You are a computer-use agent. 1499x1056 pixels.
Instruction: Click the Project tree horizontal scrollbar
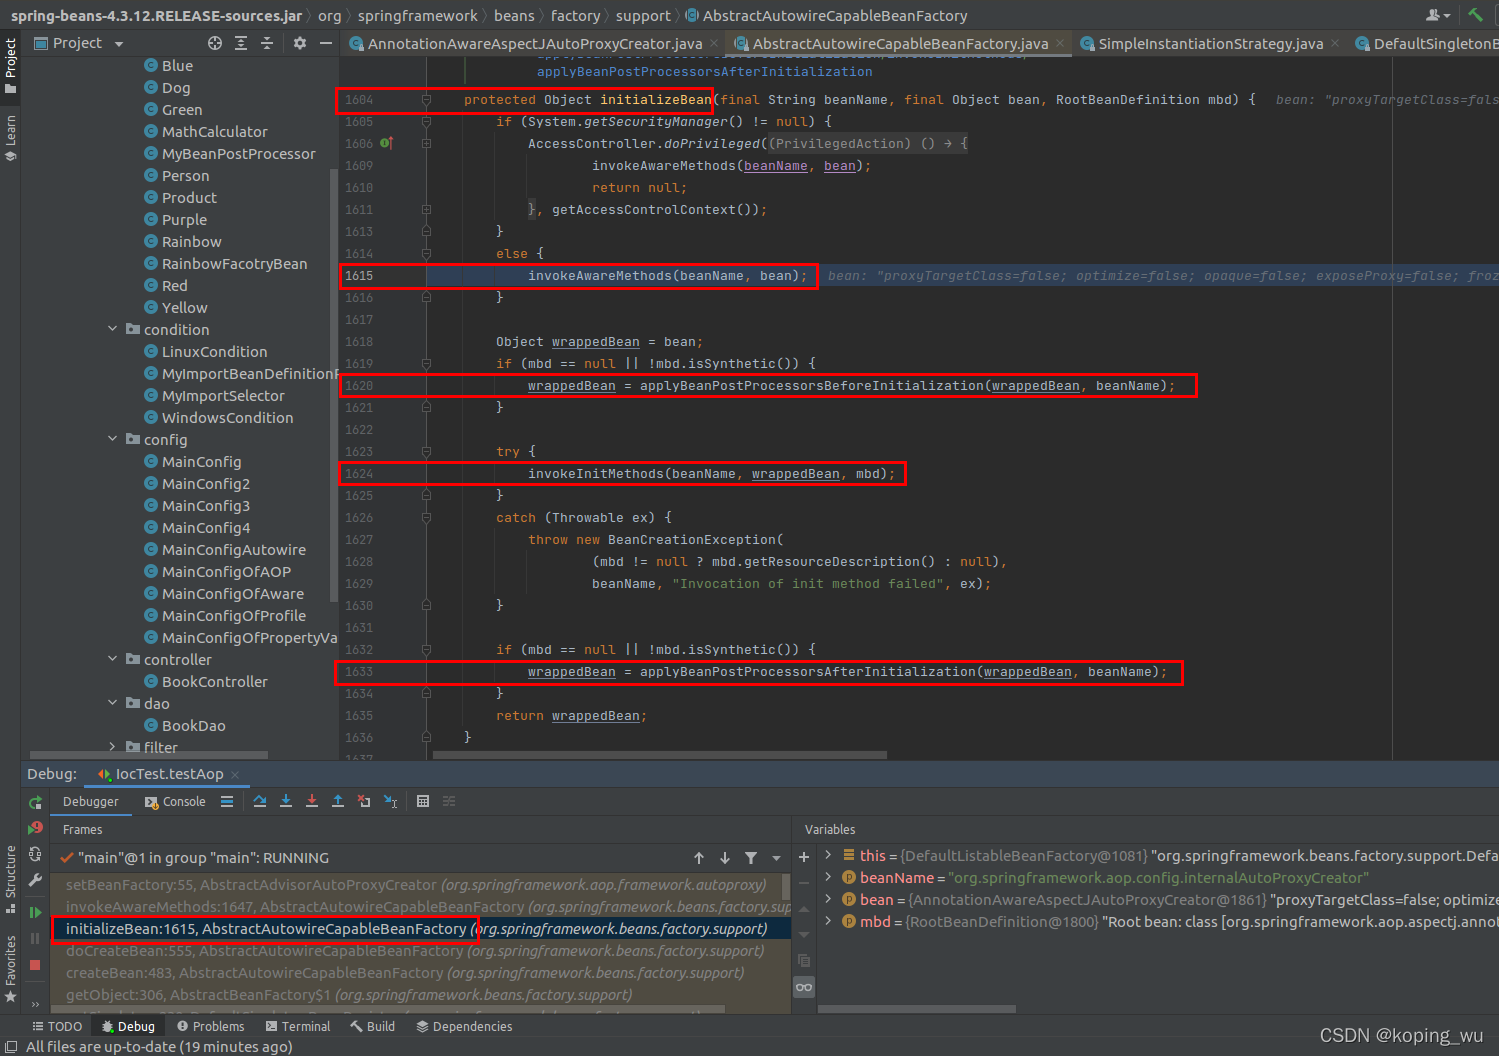click(149, 755)
